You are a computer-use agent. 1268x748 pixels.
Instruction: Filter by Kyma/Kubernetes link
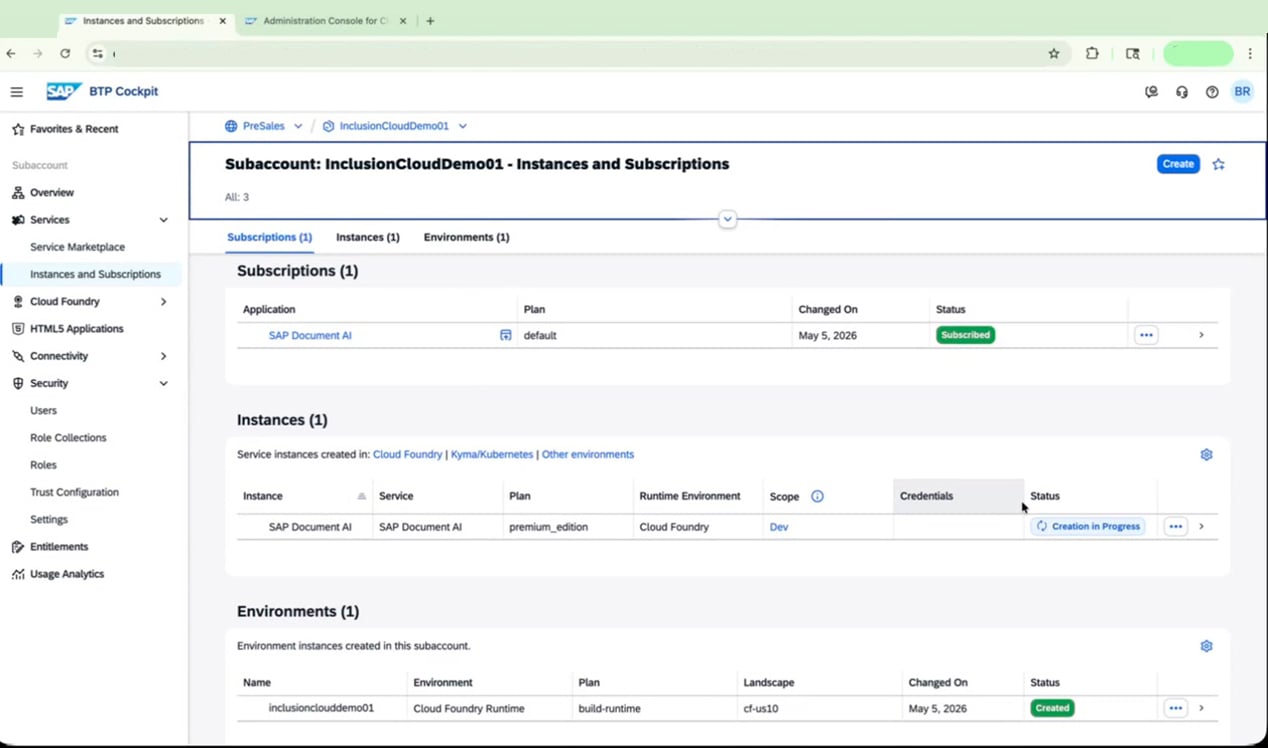point(492,455)
